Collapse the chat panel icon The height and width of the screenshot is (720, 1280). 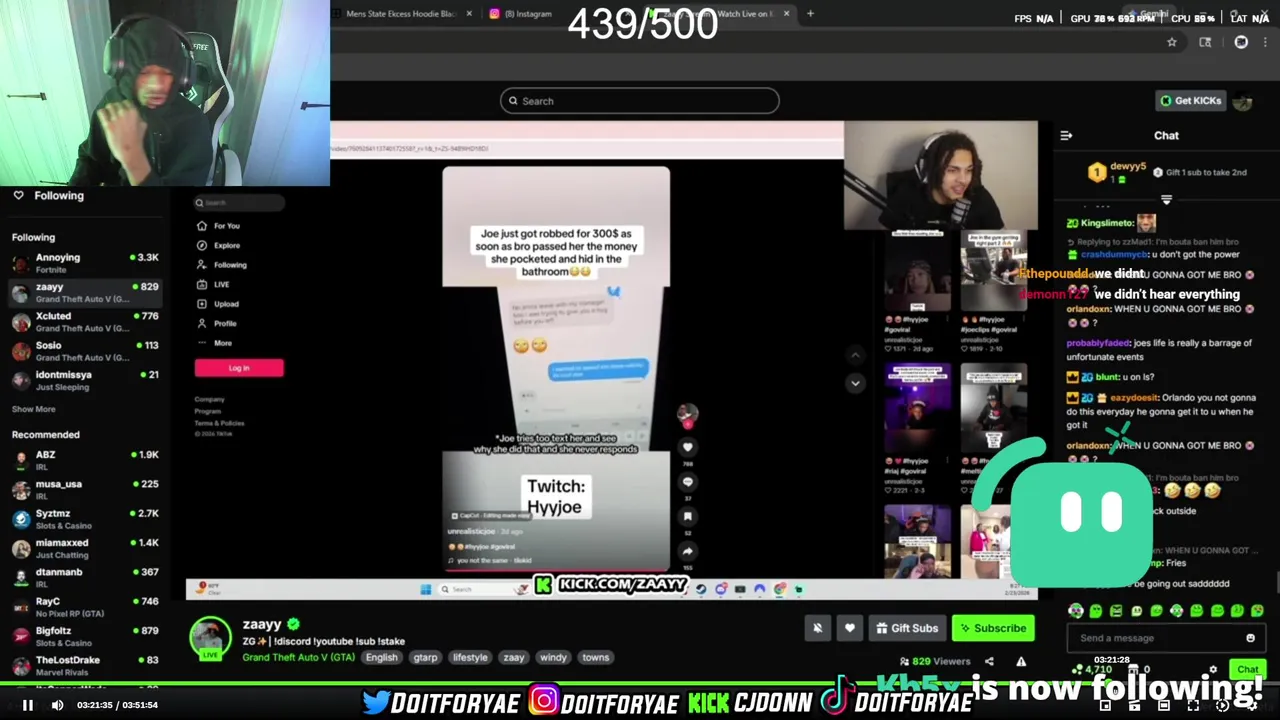tap(1066, 135)
